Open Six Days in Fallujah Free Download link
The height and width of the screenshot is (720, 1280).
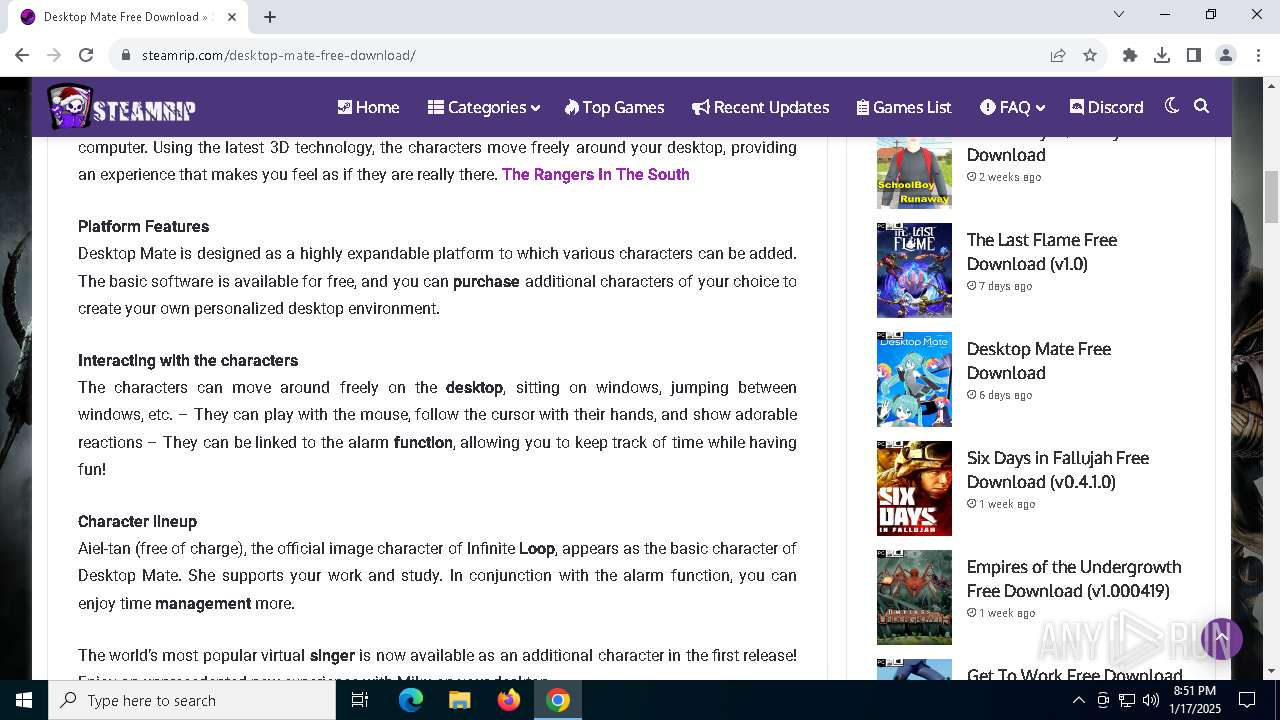pos(1057,470)
